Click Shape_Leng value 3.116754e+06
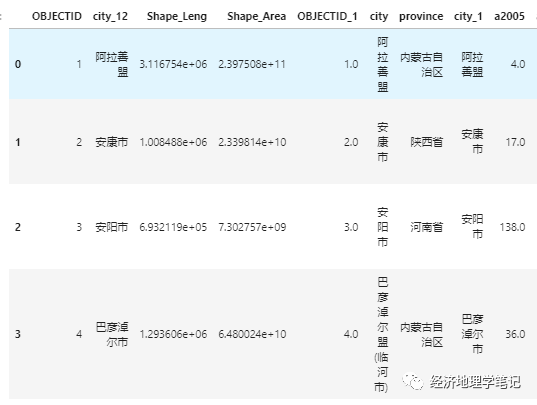This screenshot has width=537, height=405. point(173,64)
